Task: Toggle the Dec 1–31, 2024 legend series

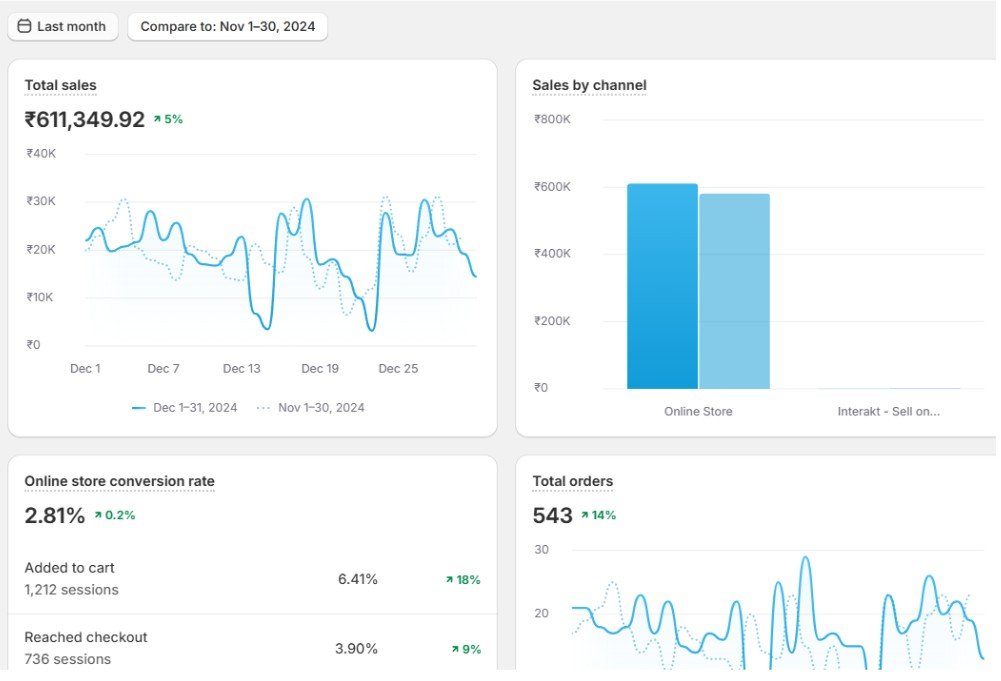Action: point(184,408)
